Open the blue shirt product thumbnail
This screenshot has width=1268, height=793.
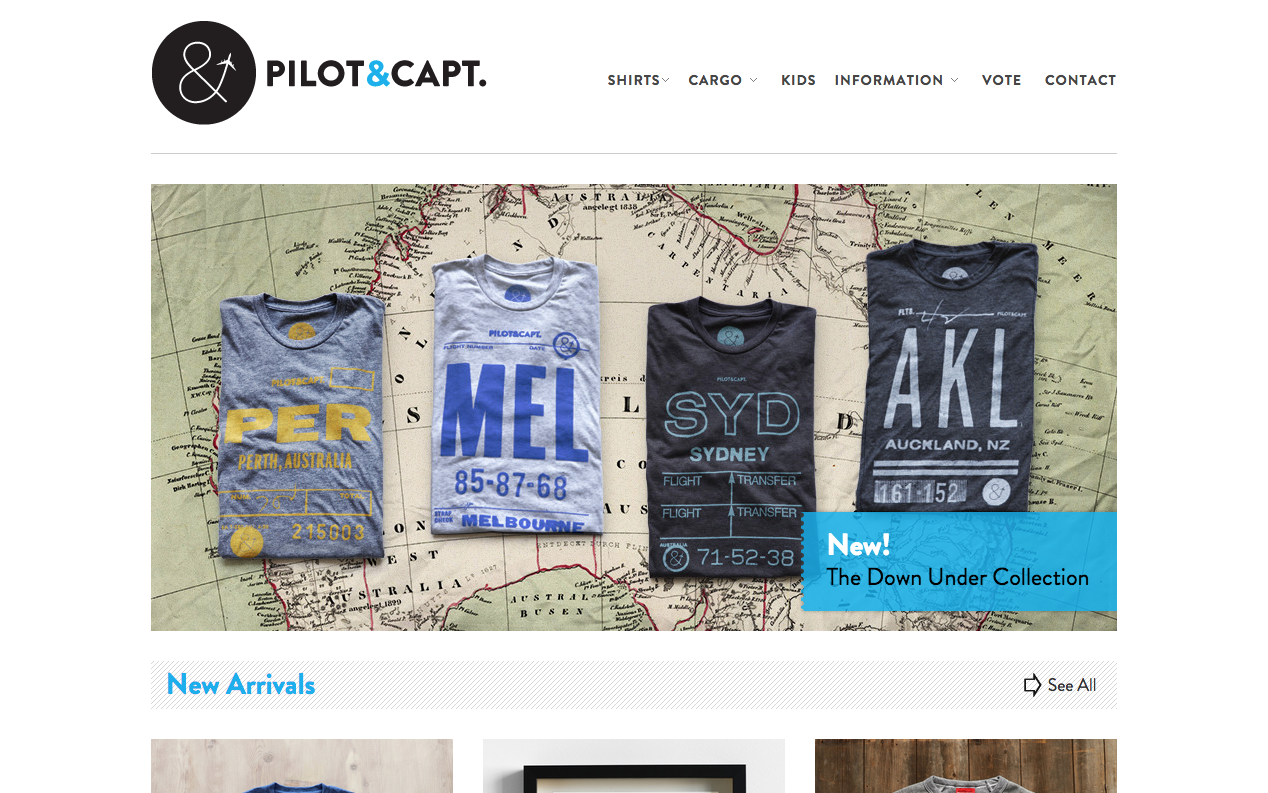tap(302, 766)
